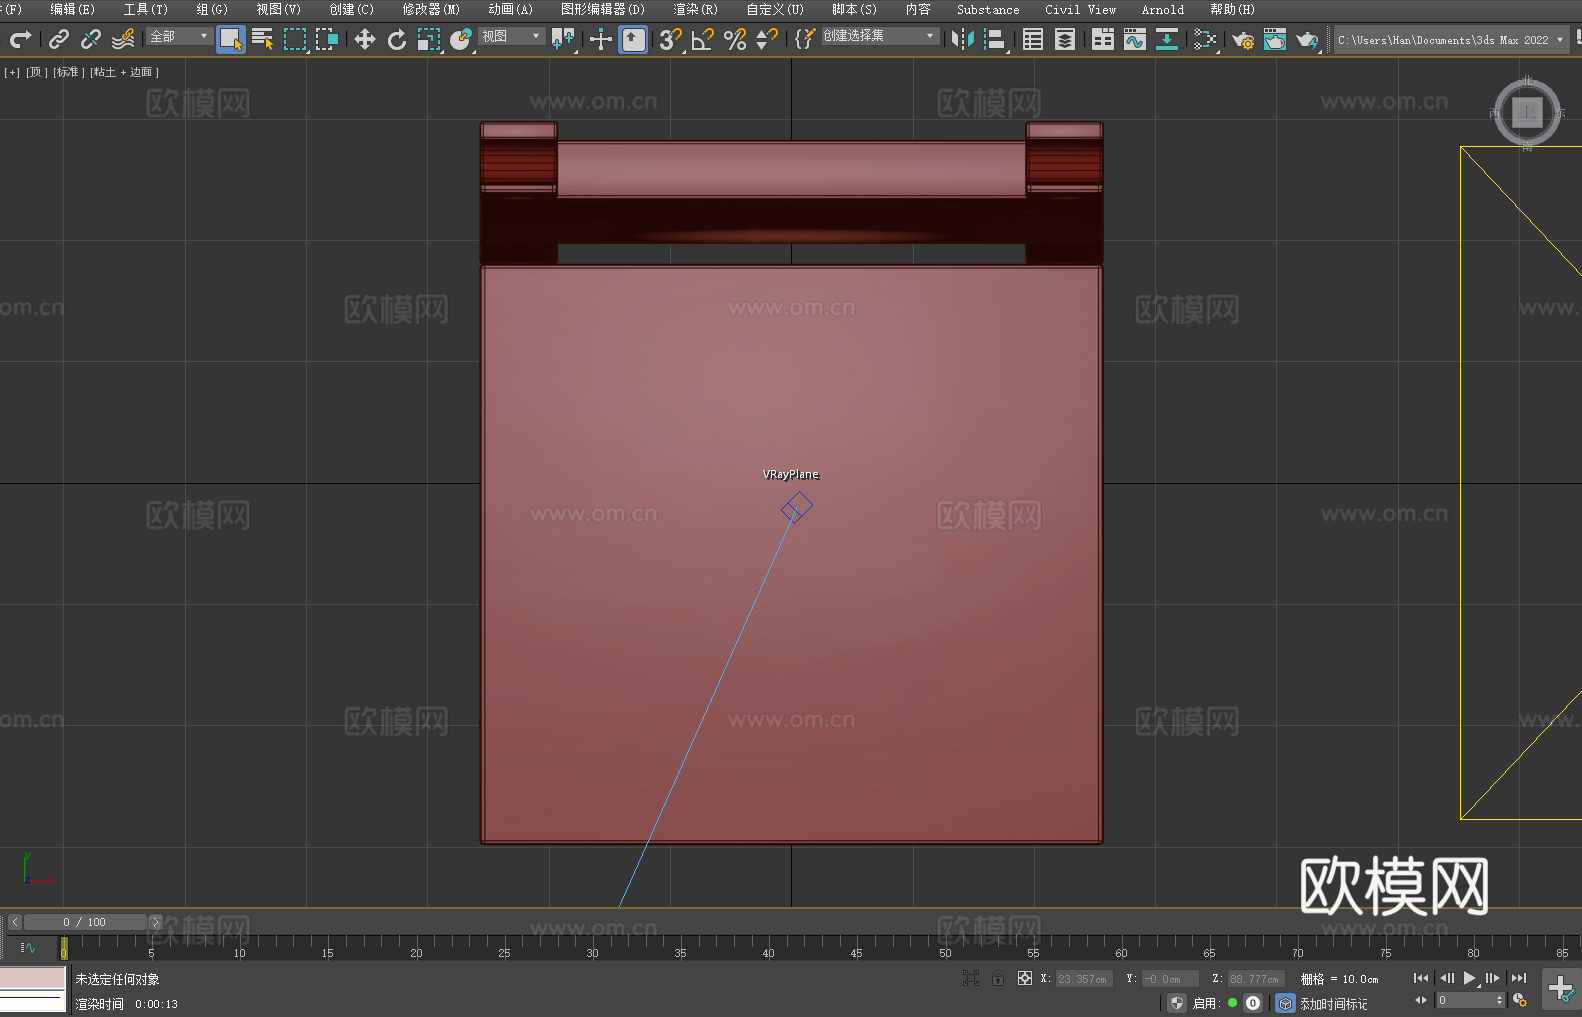Activate the Select Object tool

[x=231, y=39]
